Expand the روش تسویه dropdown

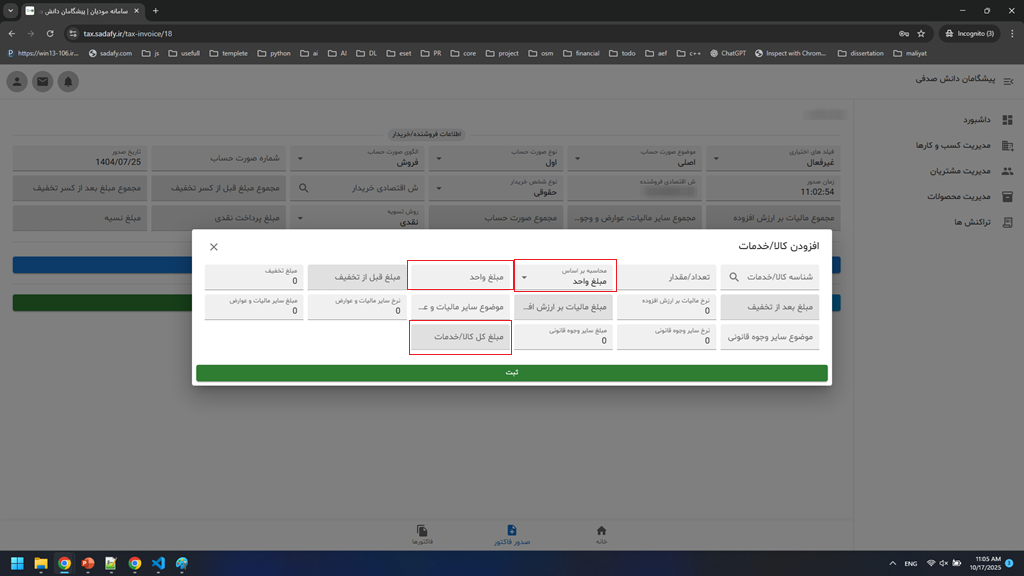297,217
